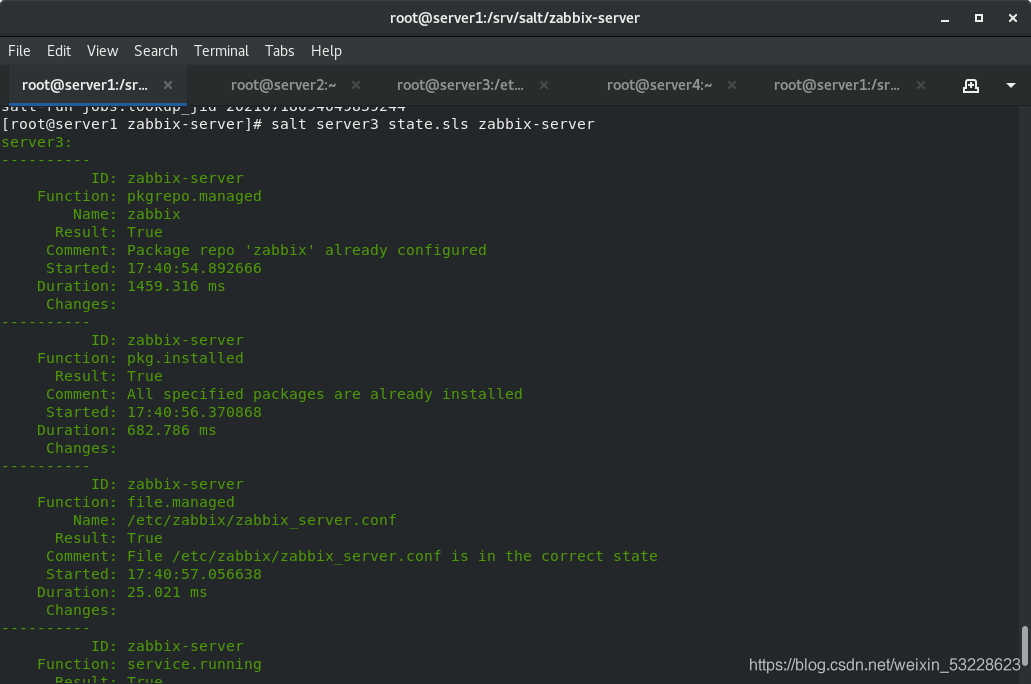This screenshot has width=1031, height=684.
Task: Click '/etc/zabbix/zabbix_server.conf' name value
Action: [262, 520]
